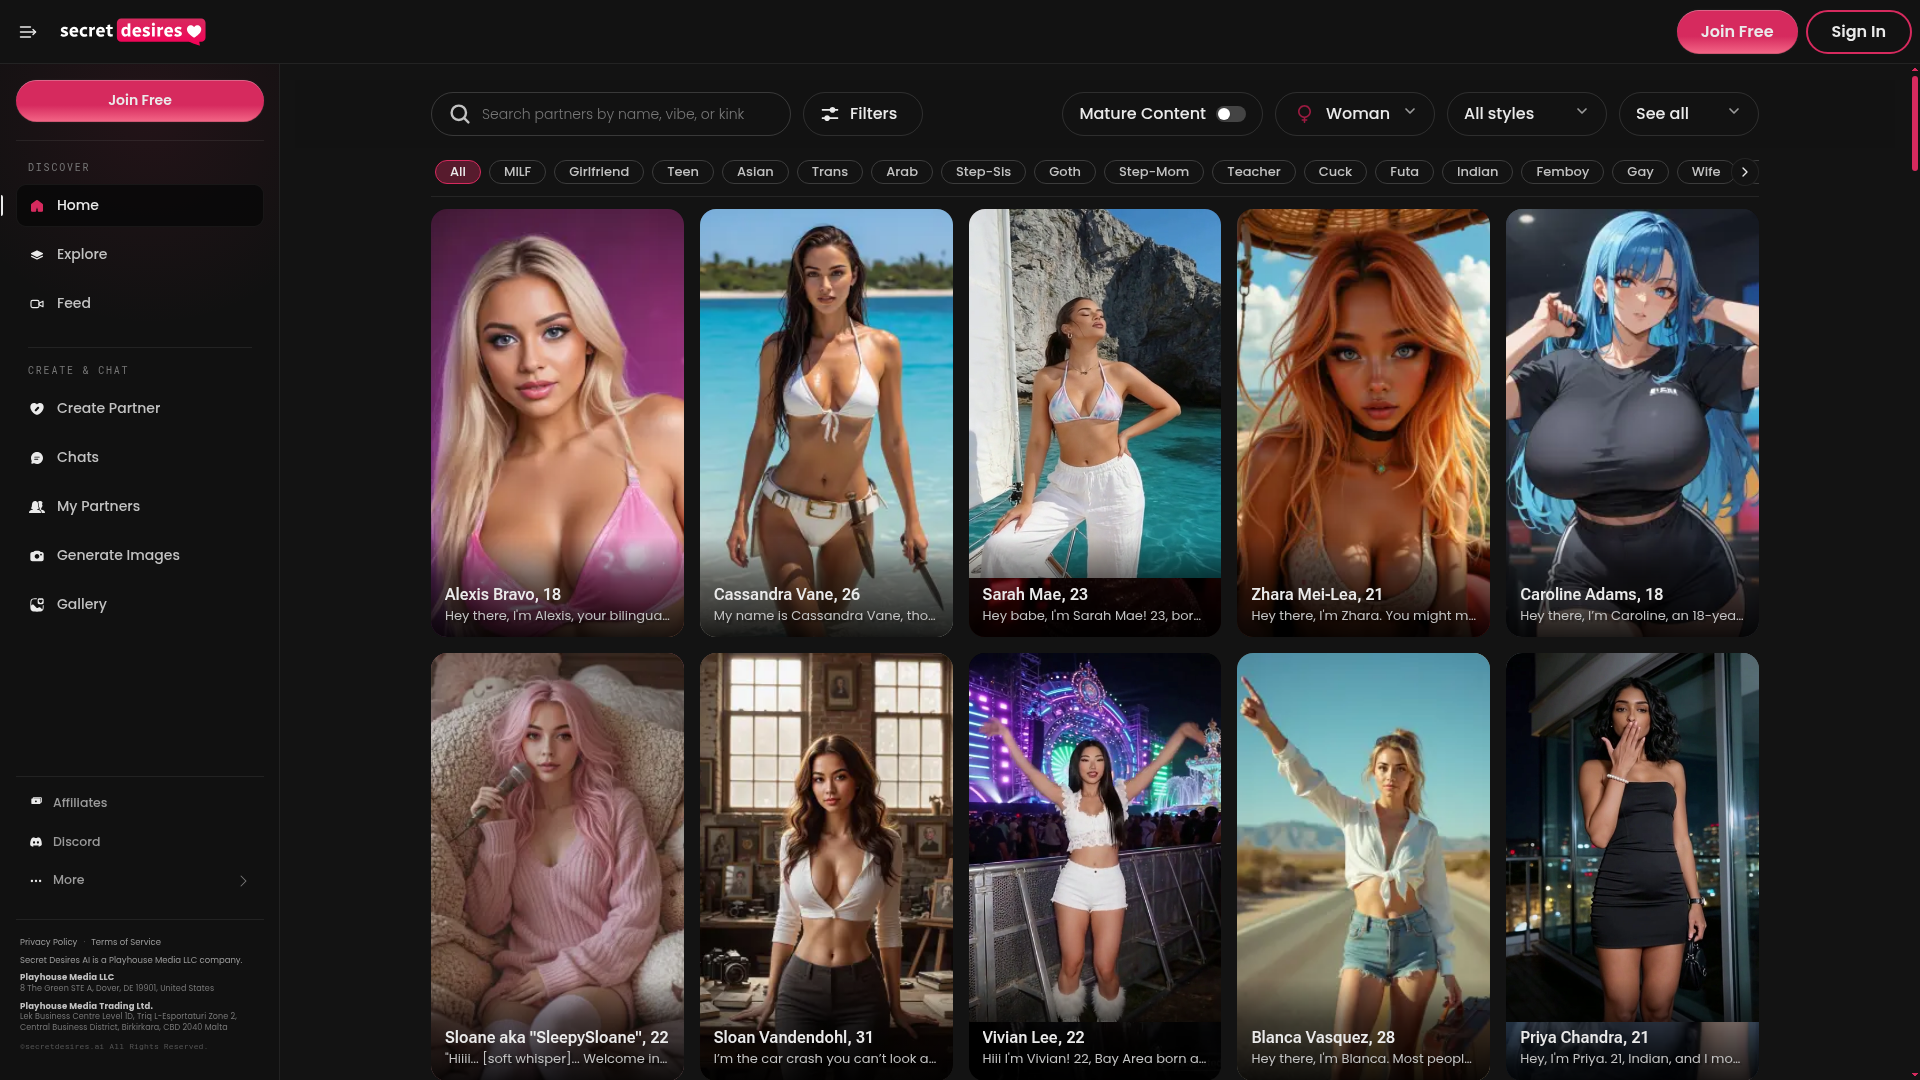This screenshot has height=1080, width=1920.
Task: Click the search magnifier icon
Action: 460,114
